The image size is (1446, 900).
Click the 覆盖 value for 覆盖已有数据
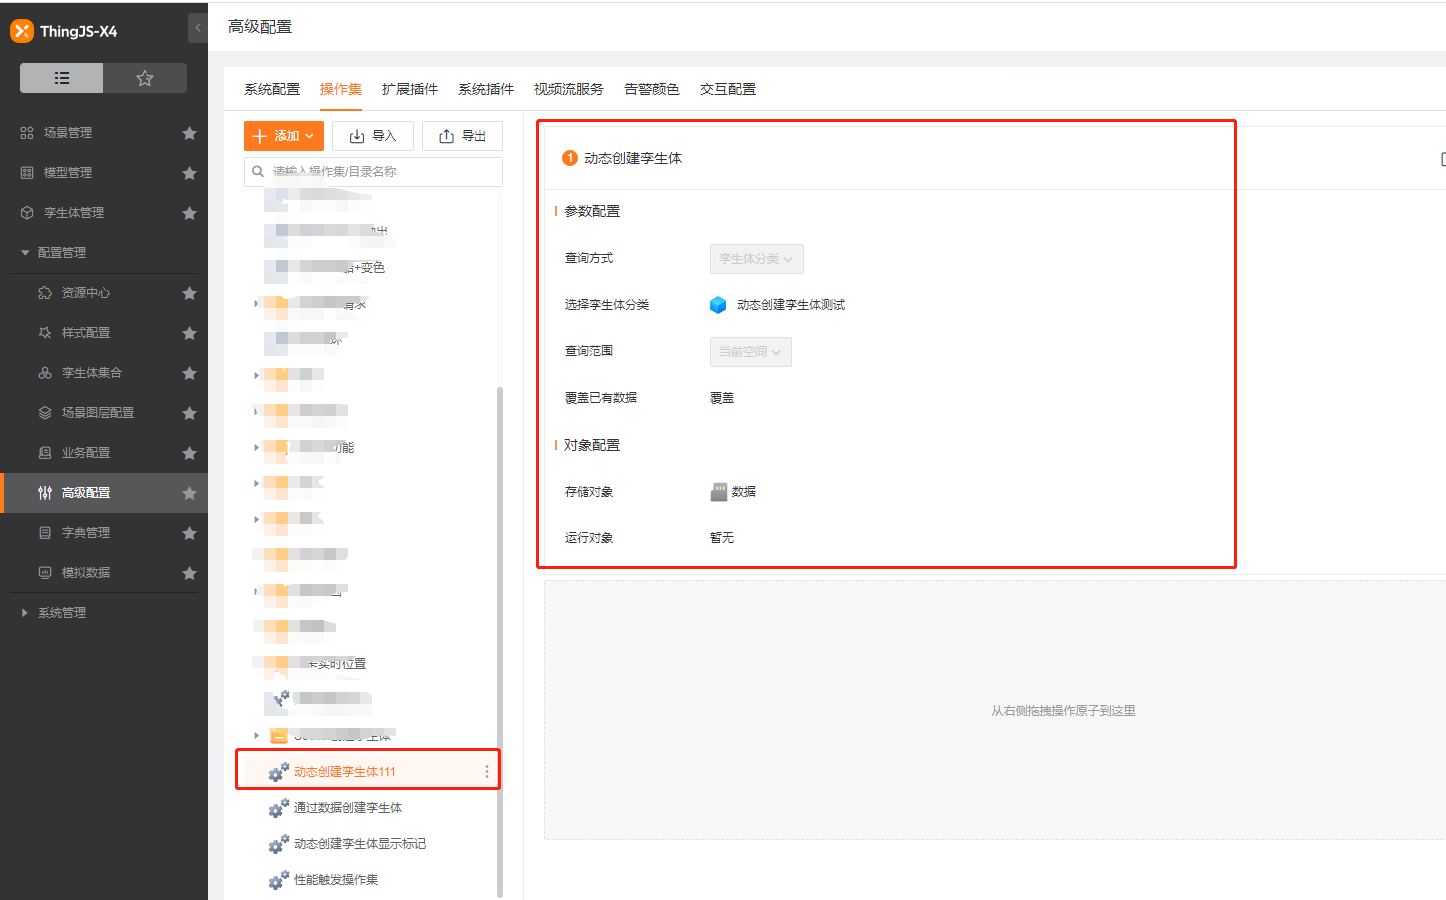click(x=722, y=398)
